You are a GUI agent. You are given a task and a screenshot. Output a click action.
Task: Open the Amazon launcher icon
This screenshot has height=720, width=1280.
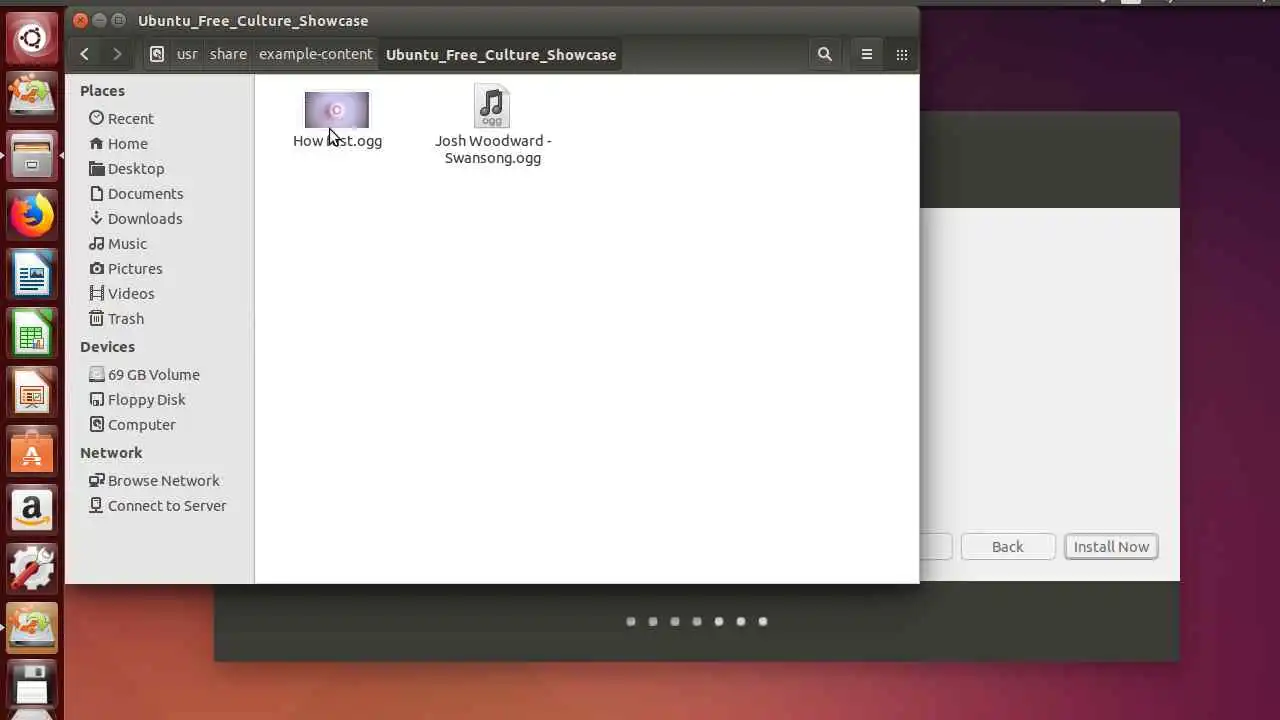pyautogui.click(x=31, y=510)
